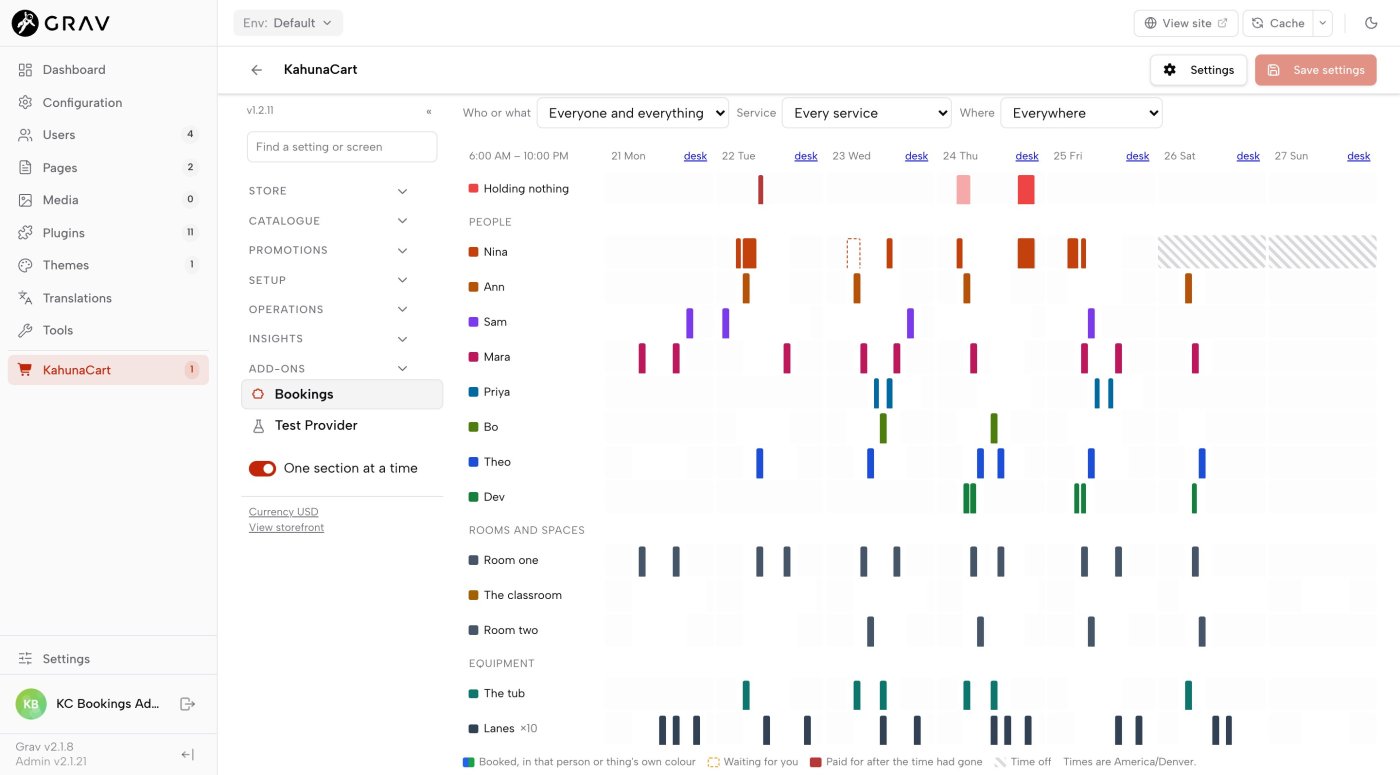This screenshot has width=1400, height=775.
Task: Toggle the One section at a time switch
Action: [x=262, y=468]
